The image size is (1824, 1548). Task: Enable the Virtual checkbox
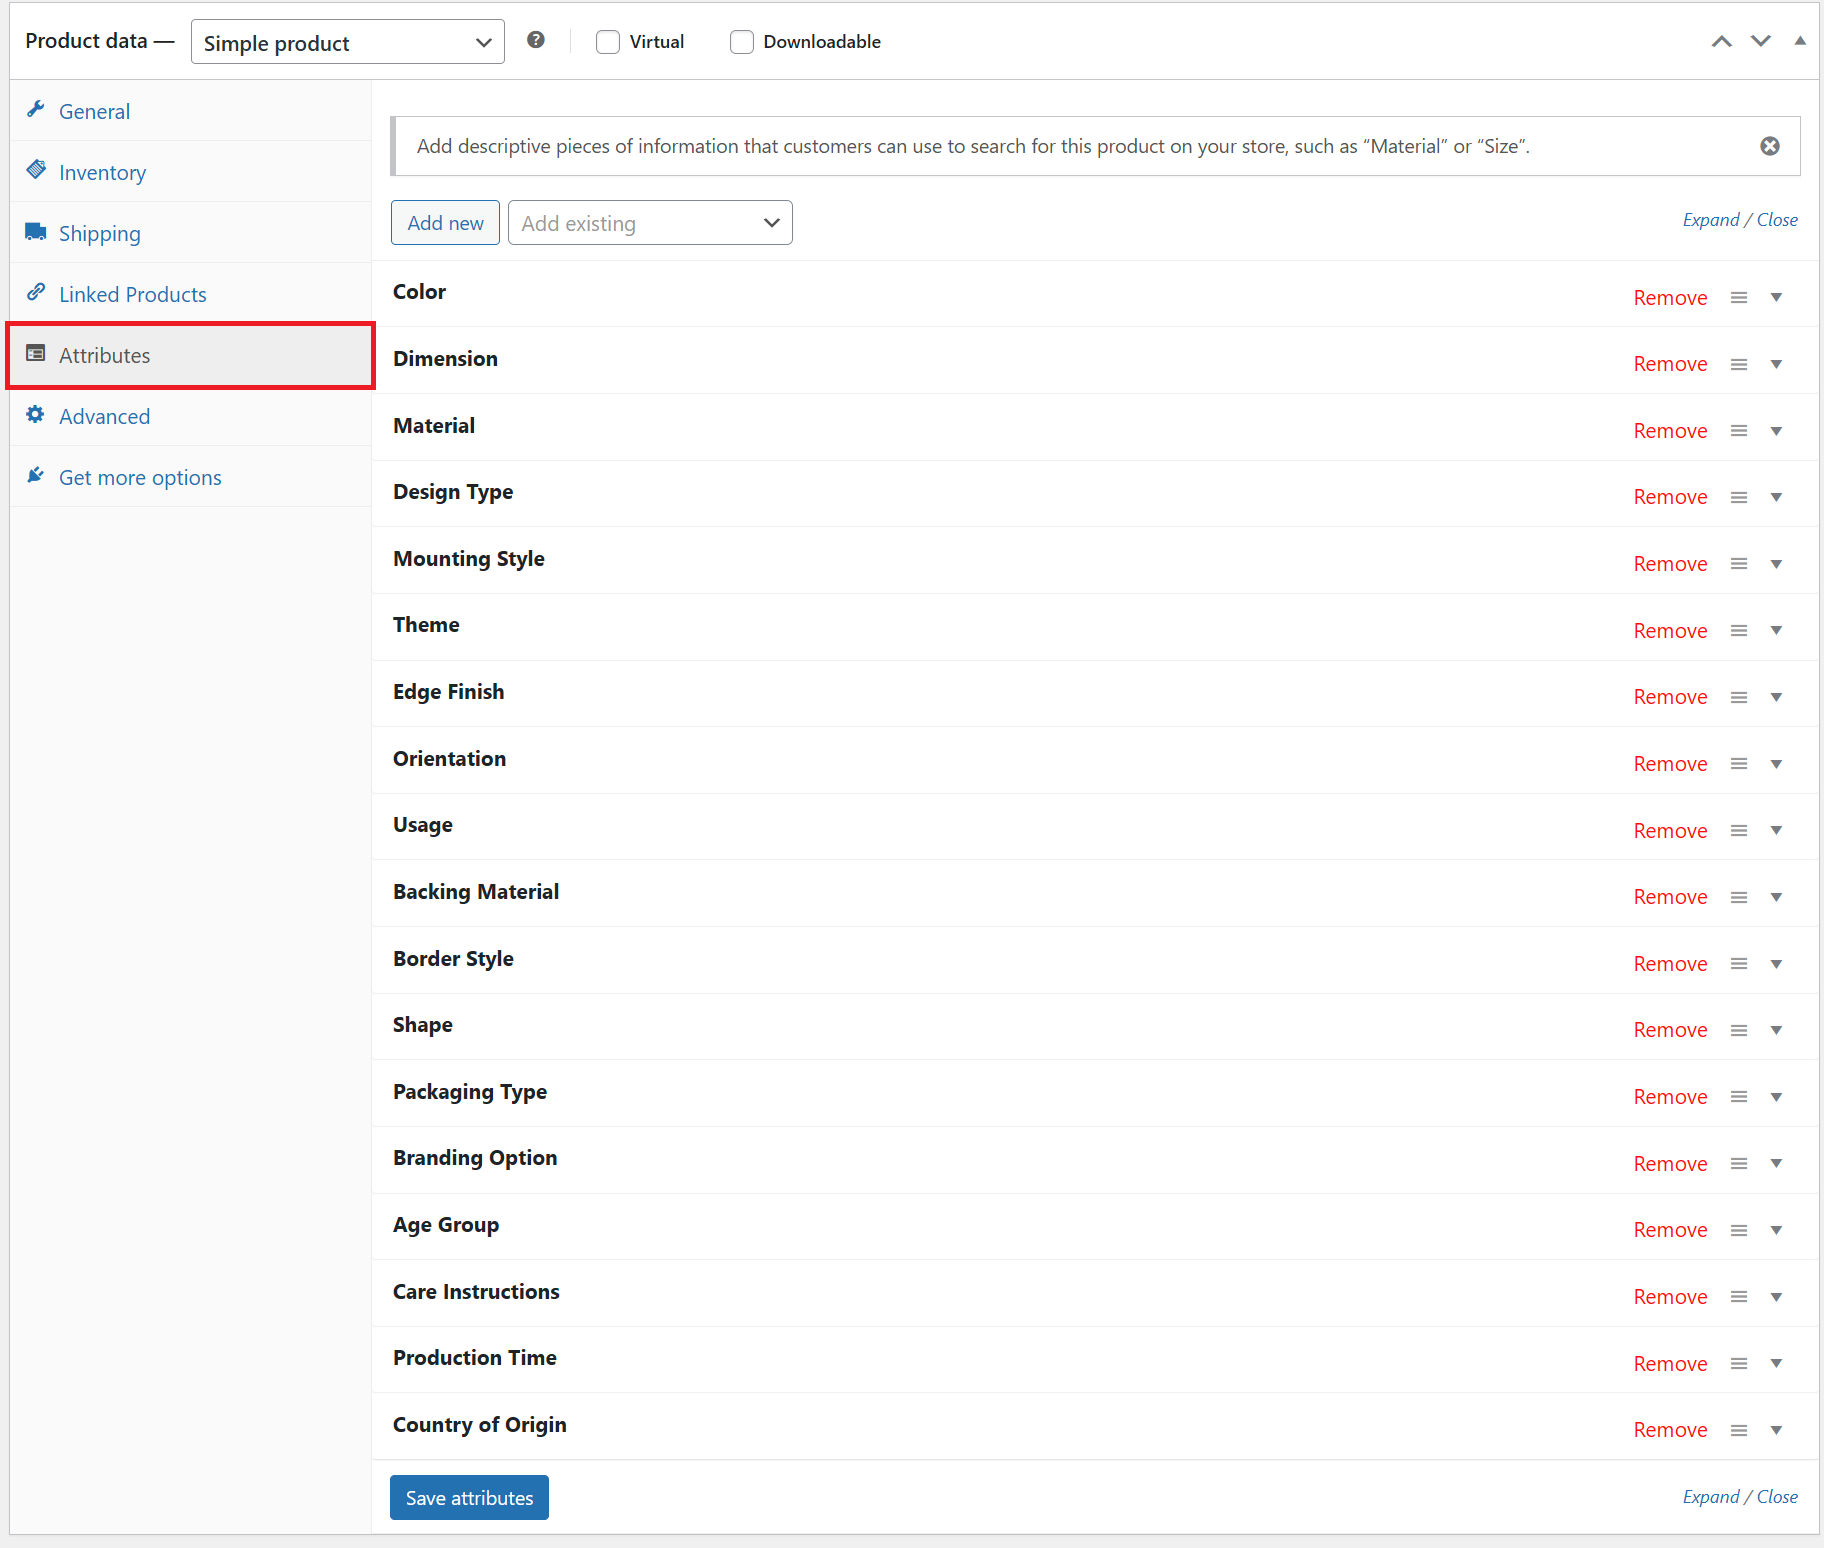608,42
